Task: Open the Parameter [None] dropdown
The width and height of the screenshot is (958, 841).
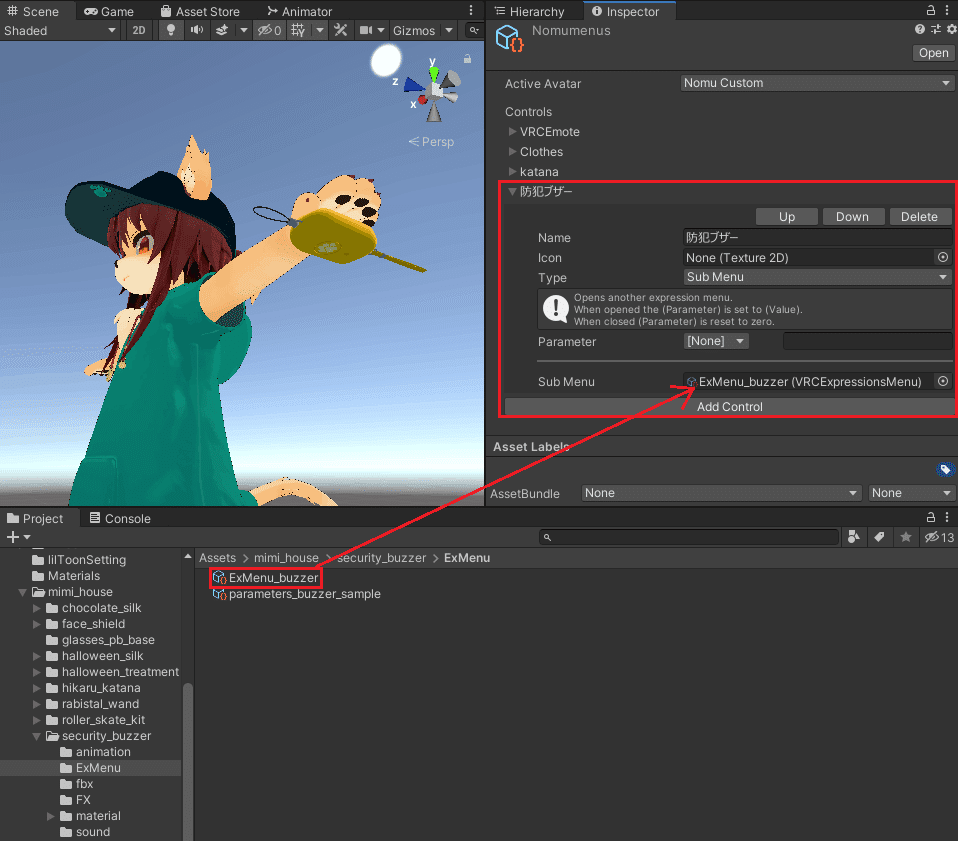Action: tap(715, 341)
